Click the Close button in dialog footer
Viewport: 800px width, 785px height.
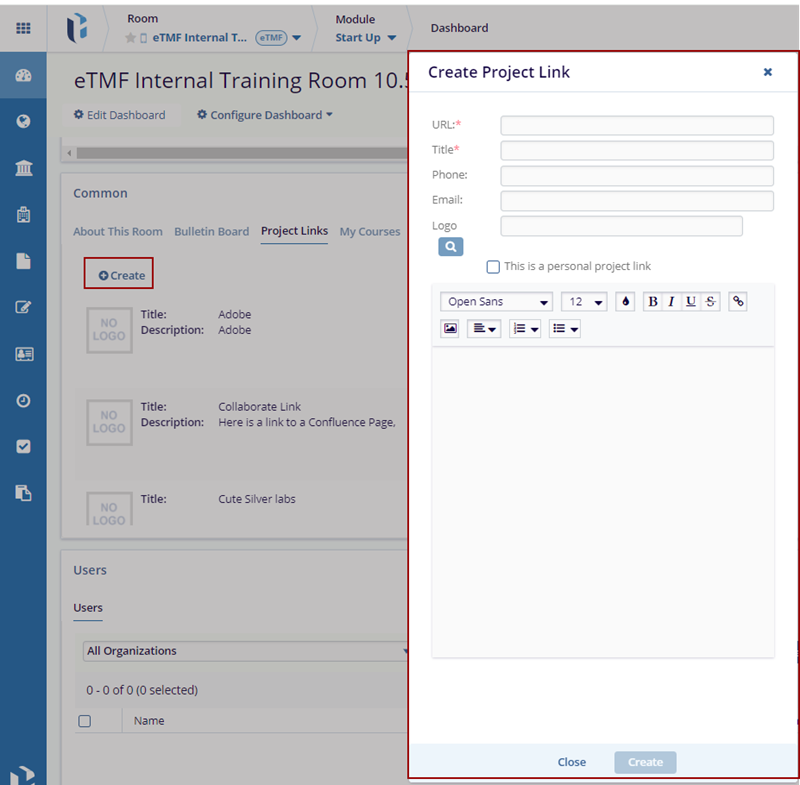572,762
